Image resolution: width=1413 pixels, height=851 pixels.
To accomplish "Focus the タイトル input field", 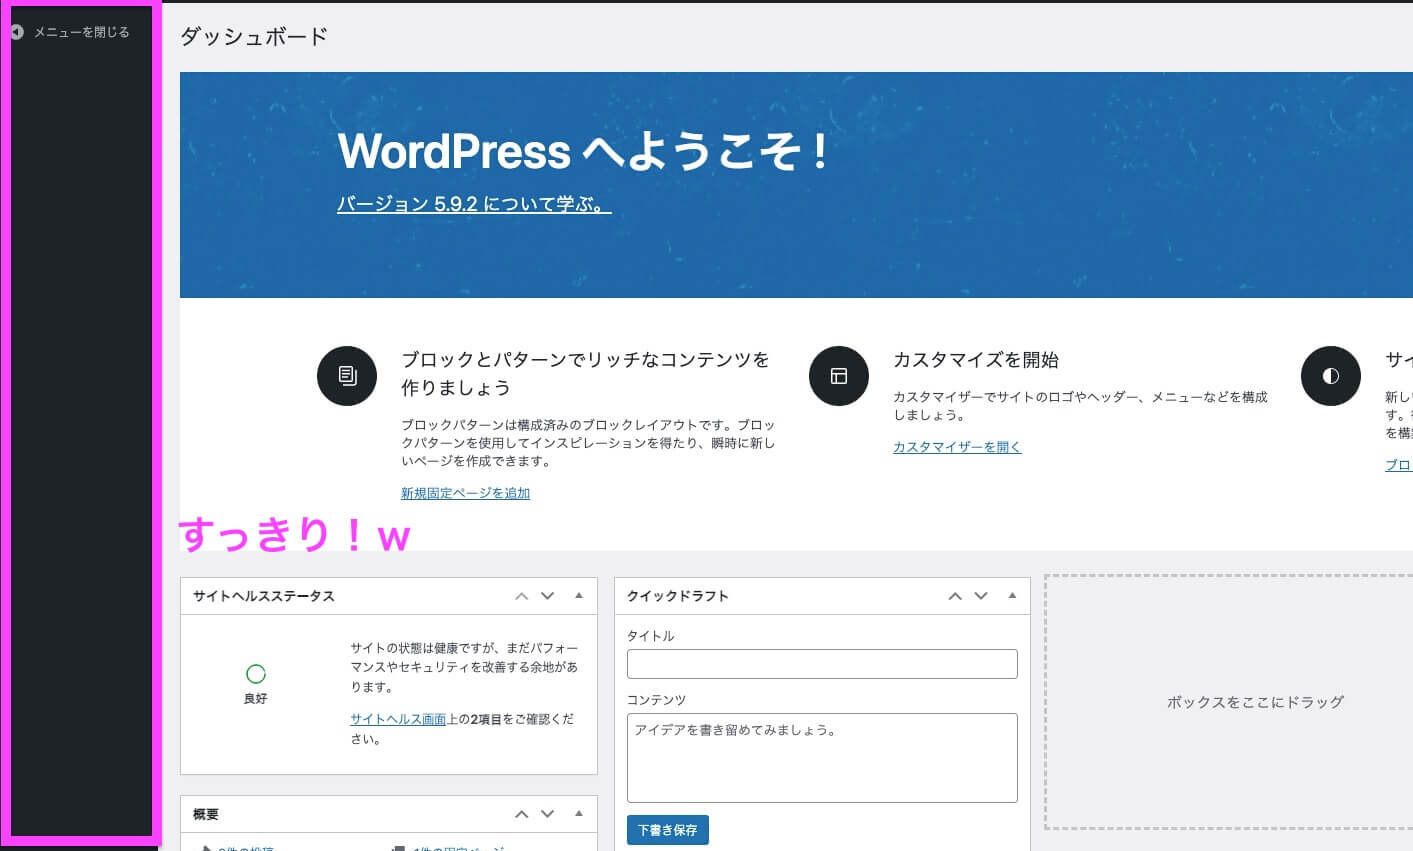I will [x=822, y=664].
